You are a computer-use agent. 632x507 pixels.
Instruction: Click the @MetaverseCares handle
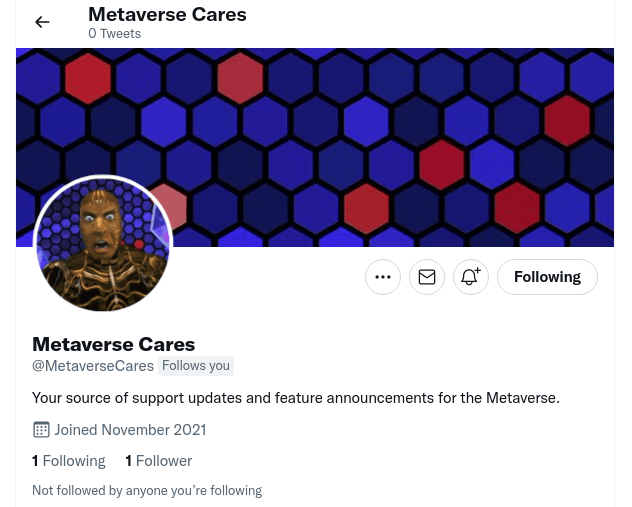pyautogui.click(x=93, y=366)
